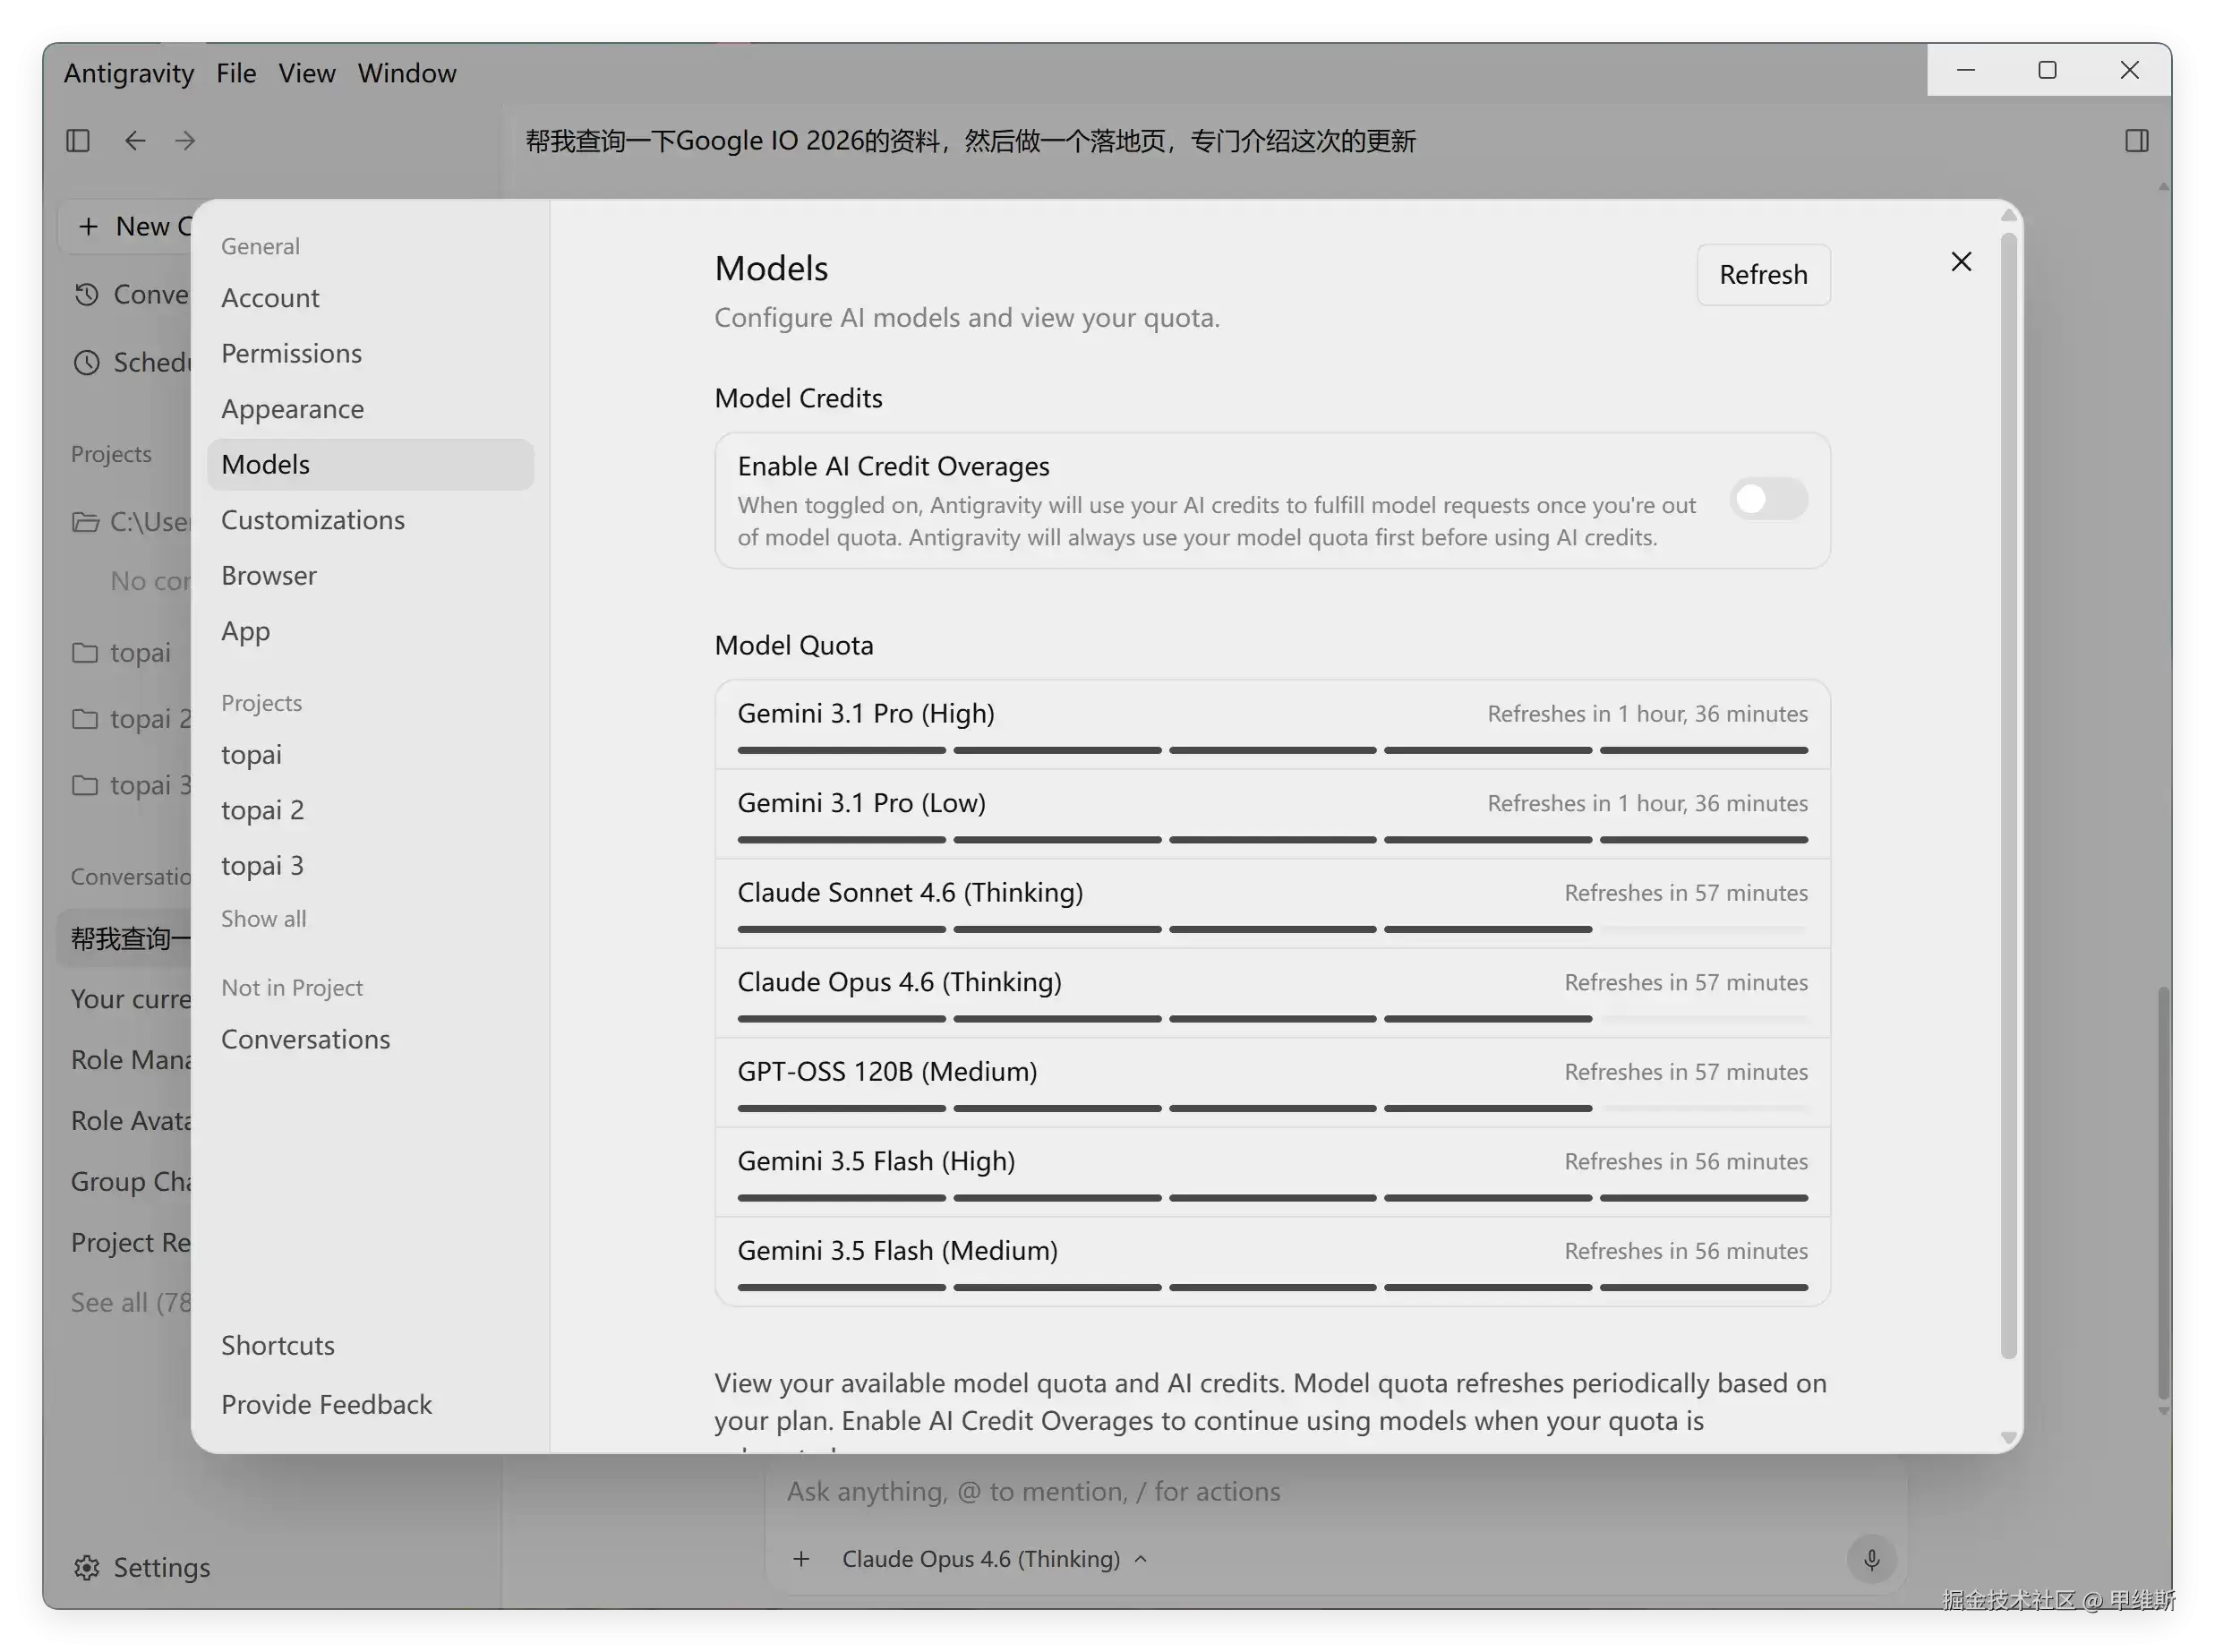The image size is (2215, 1652).
Task: Click the Conversations history clock icon
Action: click(x=87, y=294)
